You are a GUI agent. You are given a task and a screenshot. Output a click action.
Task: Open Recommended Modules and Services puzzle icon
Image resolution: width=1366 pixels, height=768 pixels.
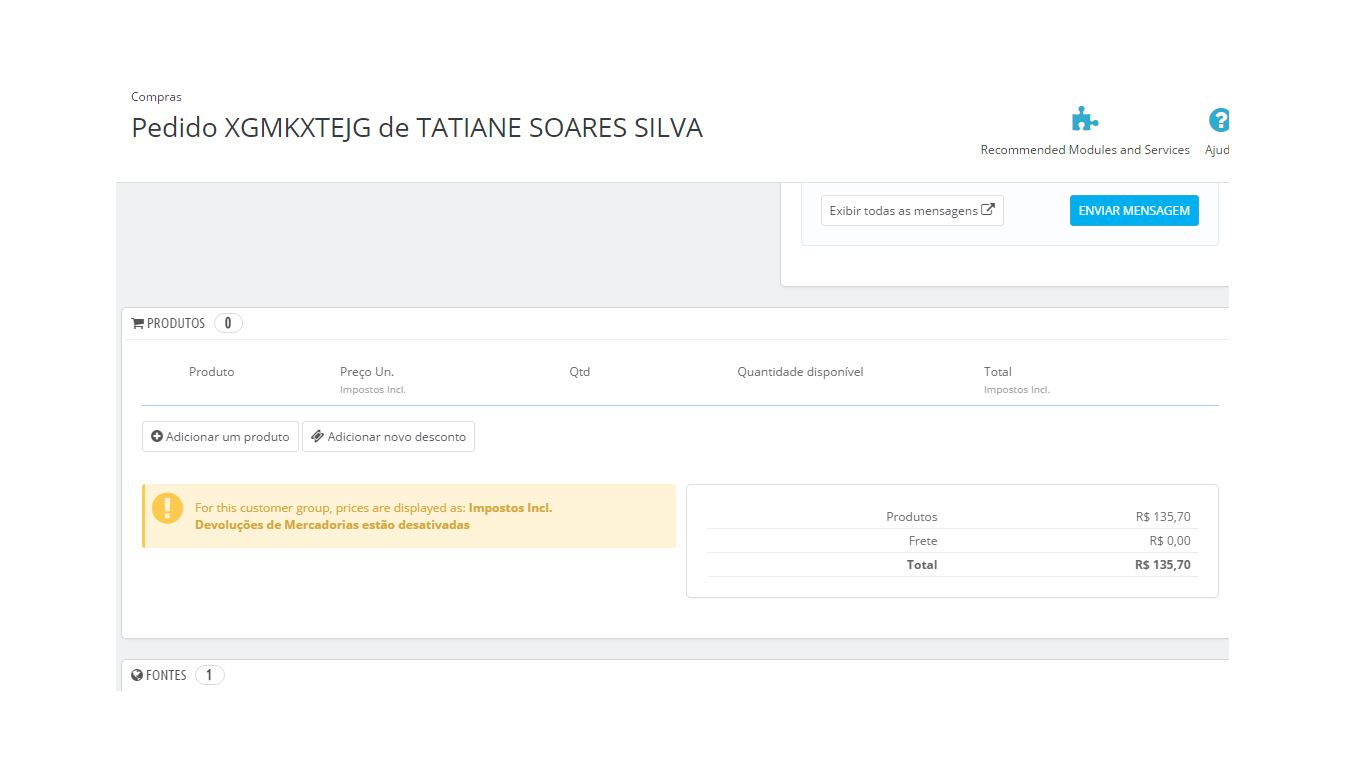coord(1085,120)
